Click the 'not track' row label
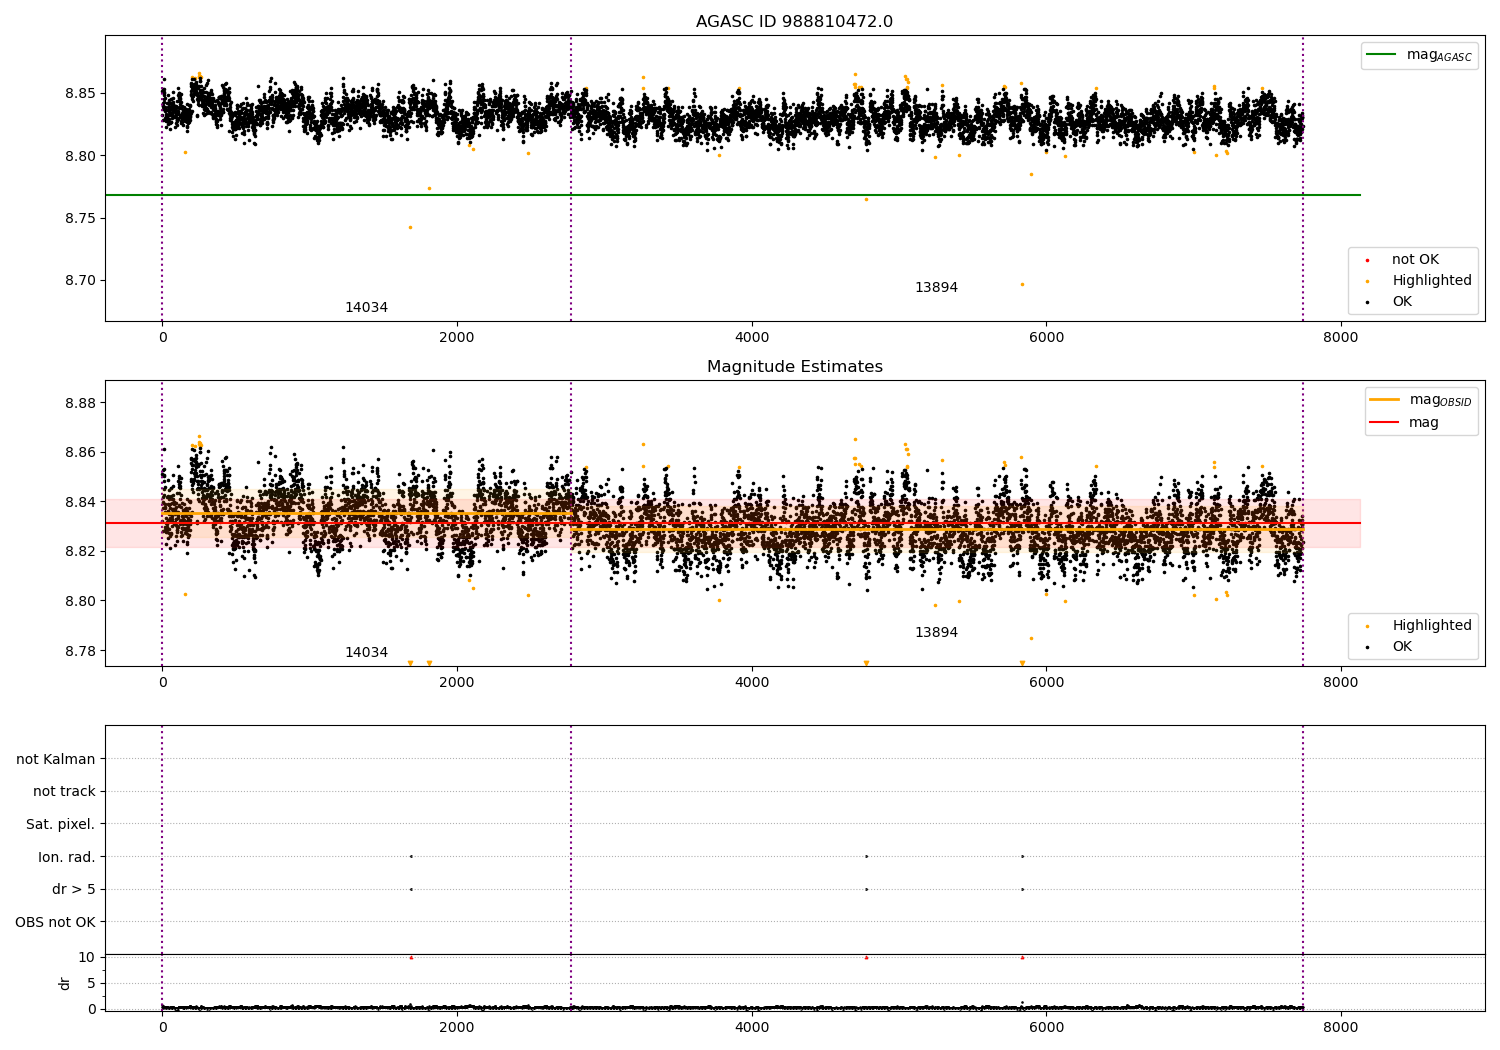 click(x=64, y=792)
